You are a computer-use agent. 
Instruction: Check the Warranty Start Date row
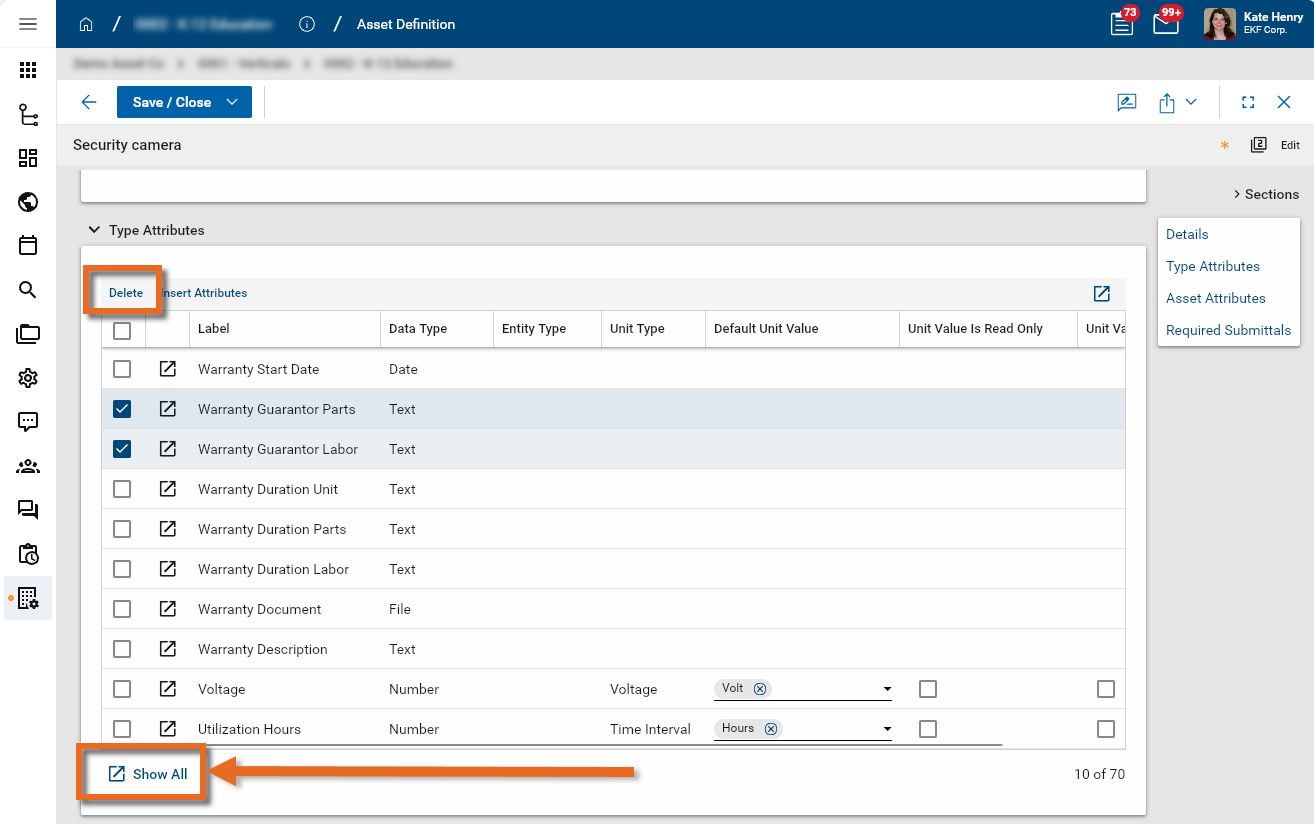pyautogui.click(x=122, y=369)
